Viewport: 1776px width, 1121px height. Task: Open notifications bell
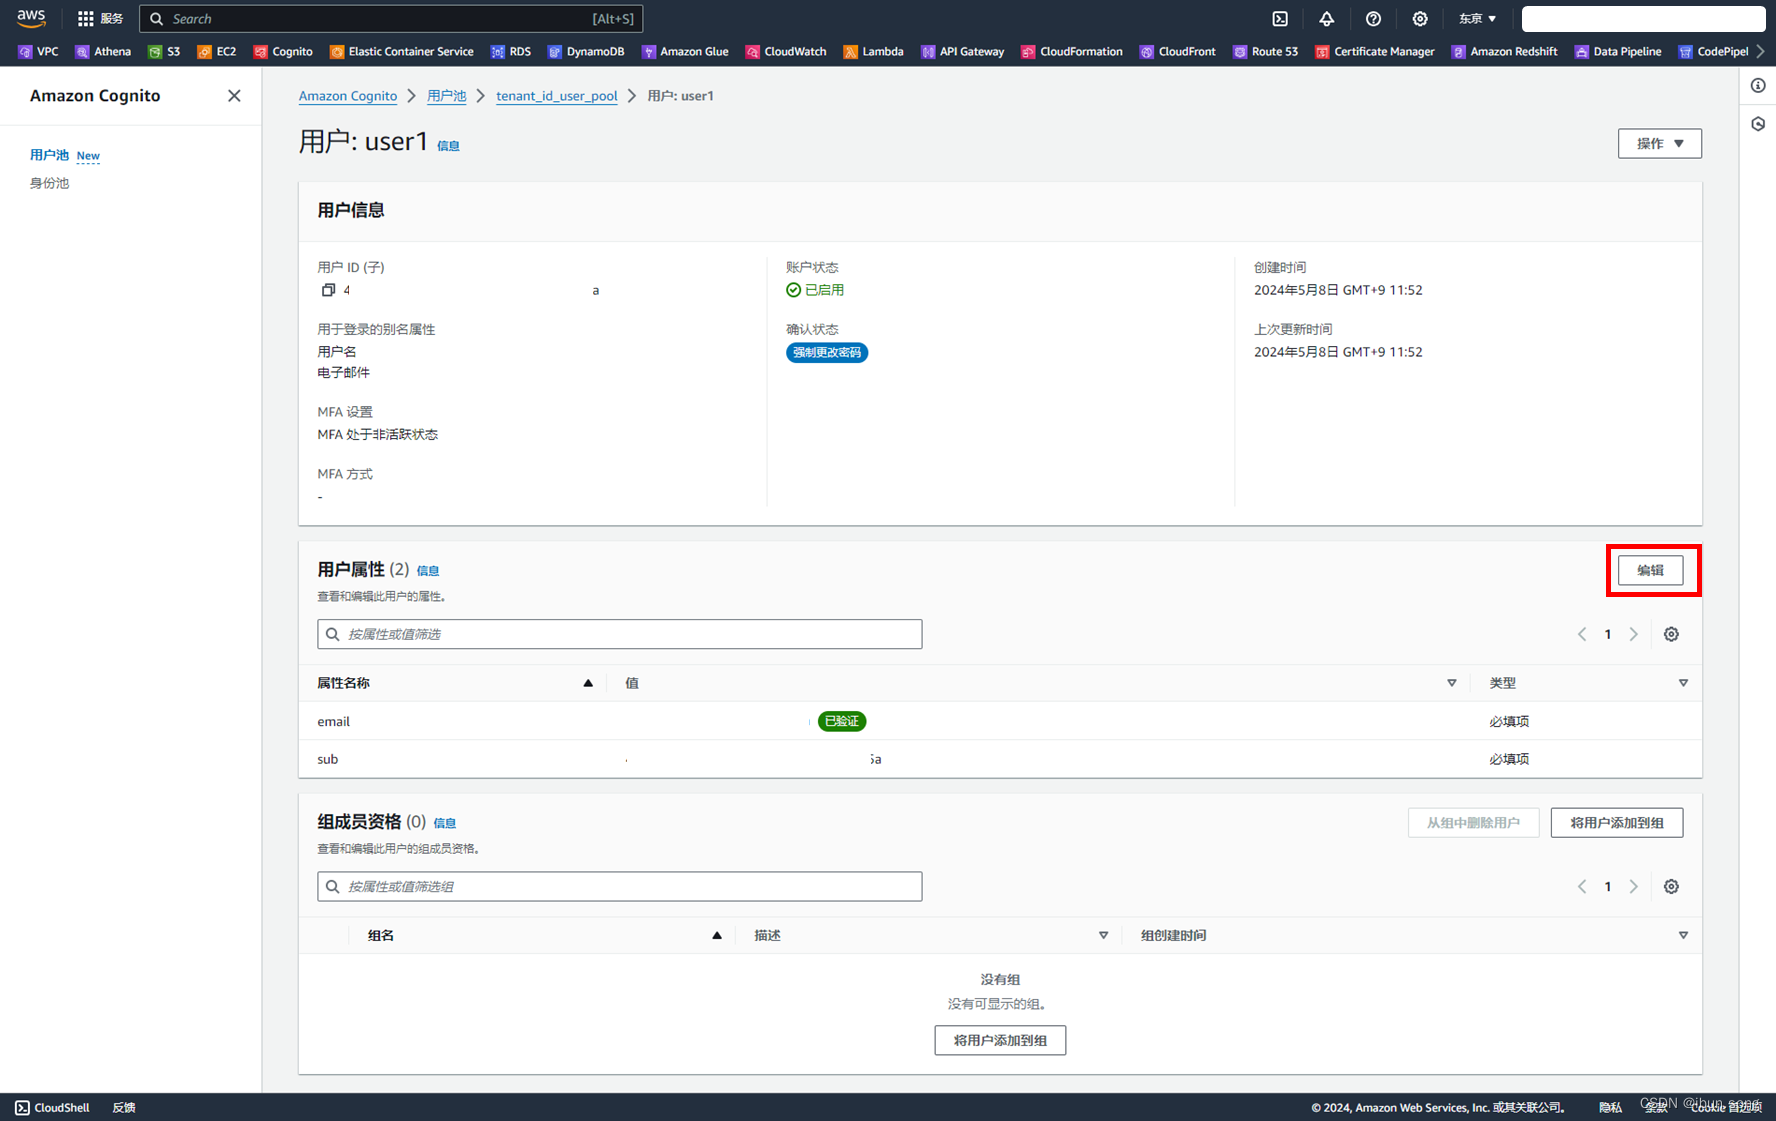(1326, 18)
